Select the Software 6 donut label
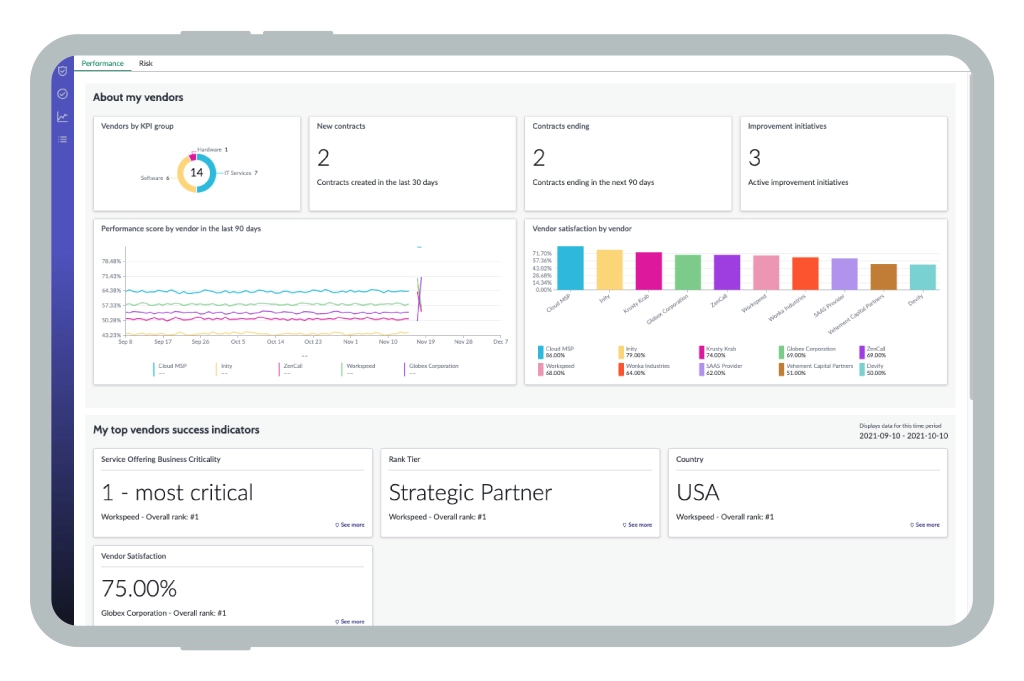The width and height of the screenshot is (1024, 681). [155, 178]
